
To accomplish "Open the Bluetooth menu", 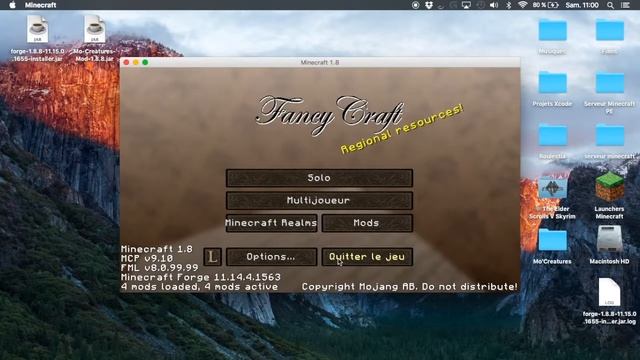I will coord(509,5).
